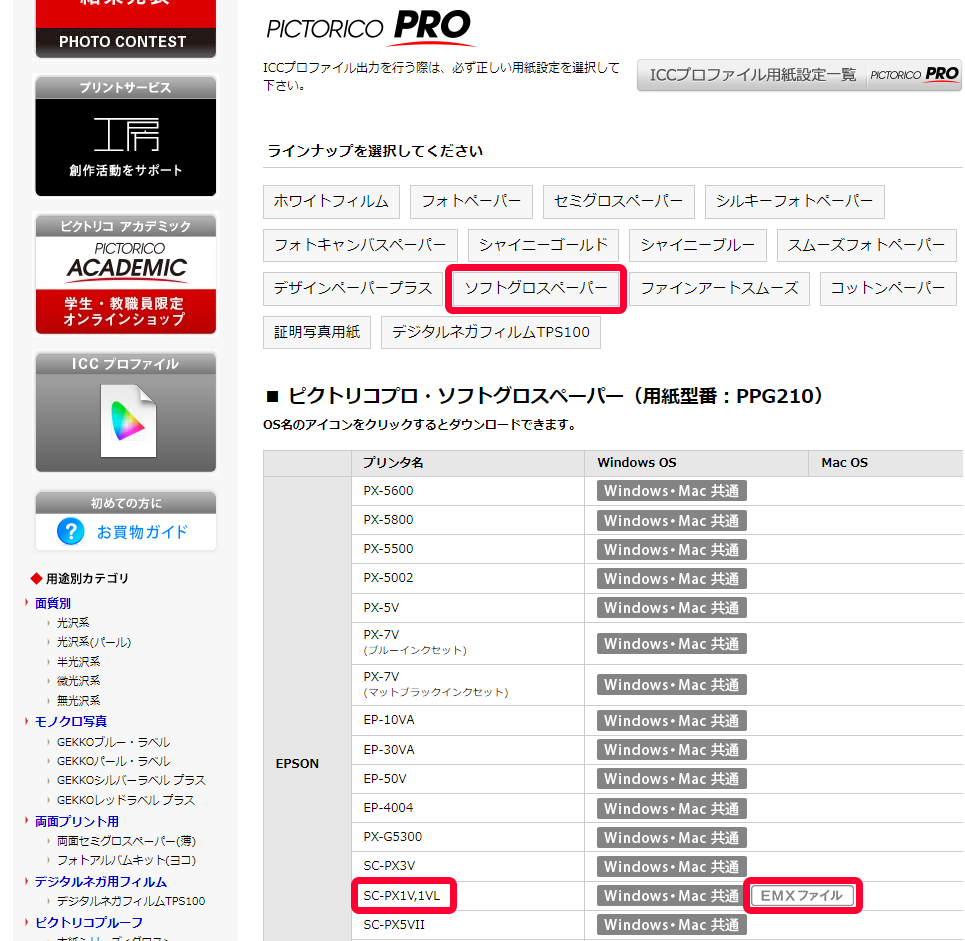Open the Pictorico Academic online shop banner
Image resolution: width=965 pixels, height=941 pixels.
(x=125, y=273)
